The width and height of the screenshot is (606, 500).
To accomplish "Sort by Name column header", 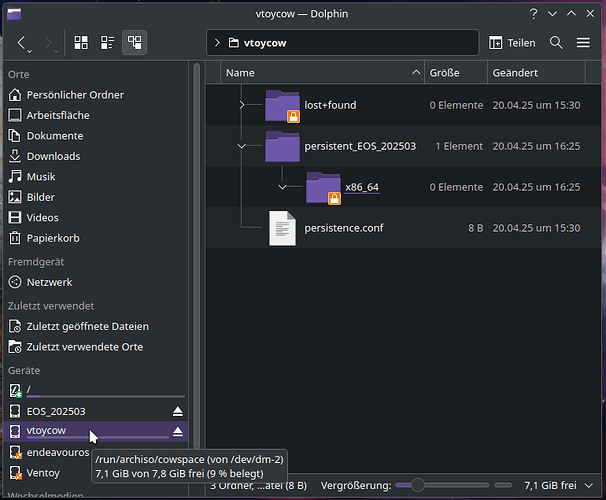I will coord(322,73).
